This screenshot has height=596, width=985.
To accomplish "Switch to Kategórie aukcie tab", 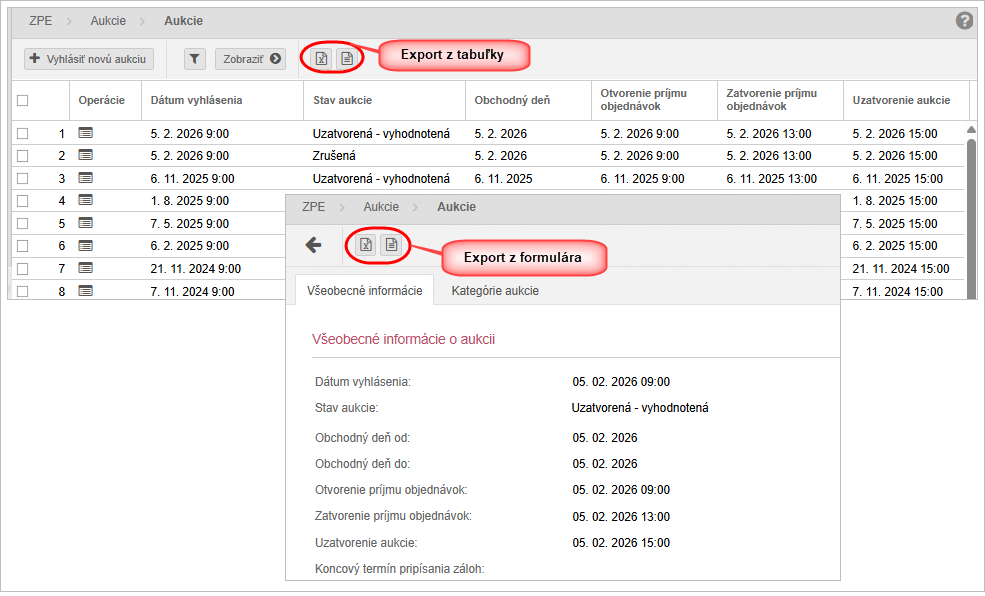I will [x=495, y=291].
